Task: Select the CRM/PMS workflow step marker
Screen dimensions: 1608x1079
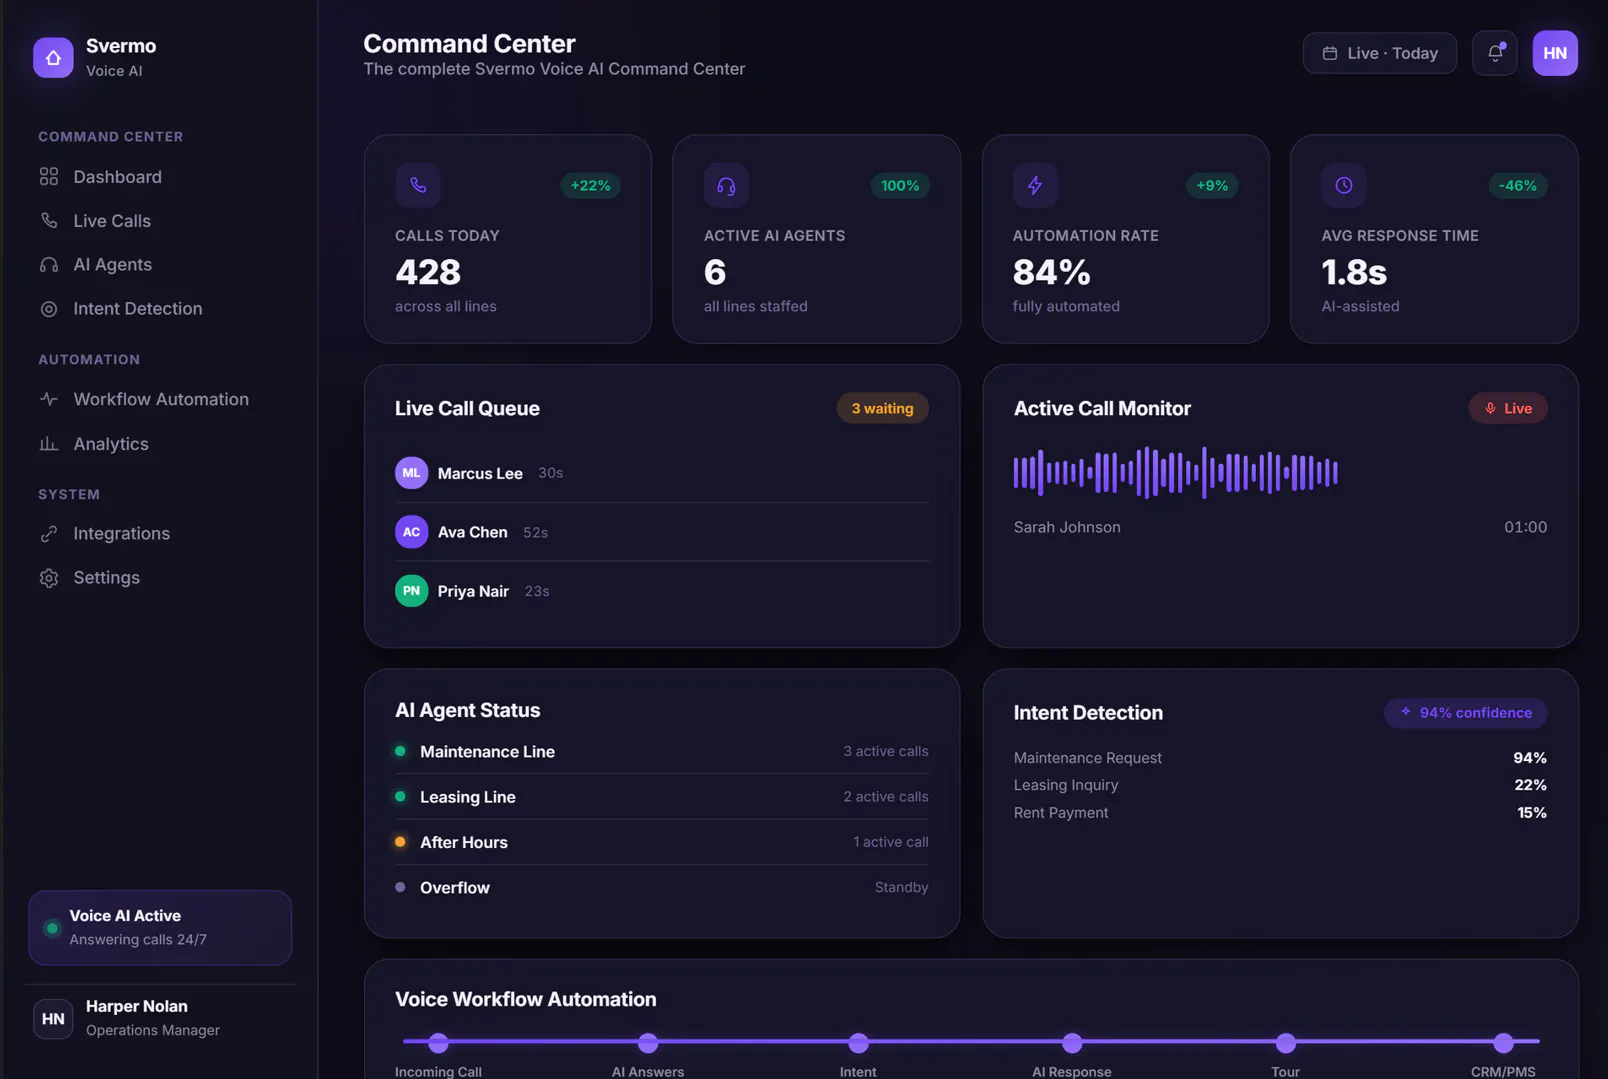Action: [1503, 1043]
